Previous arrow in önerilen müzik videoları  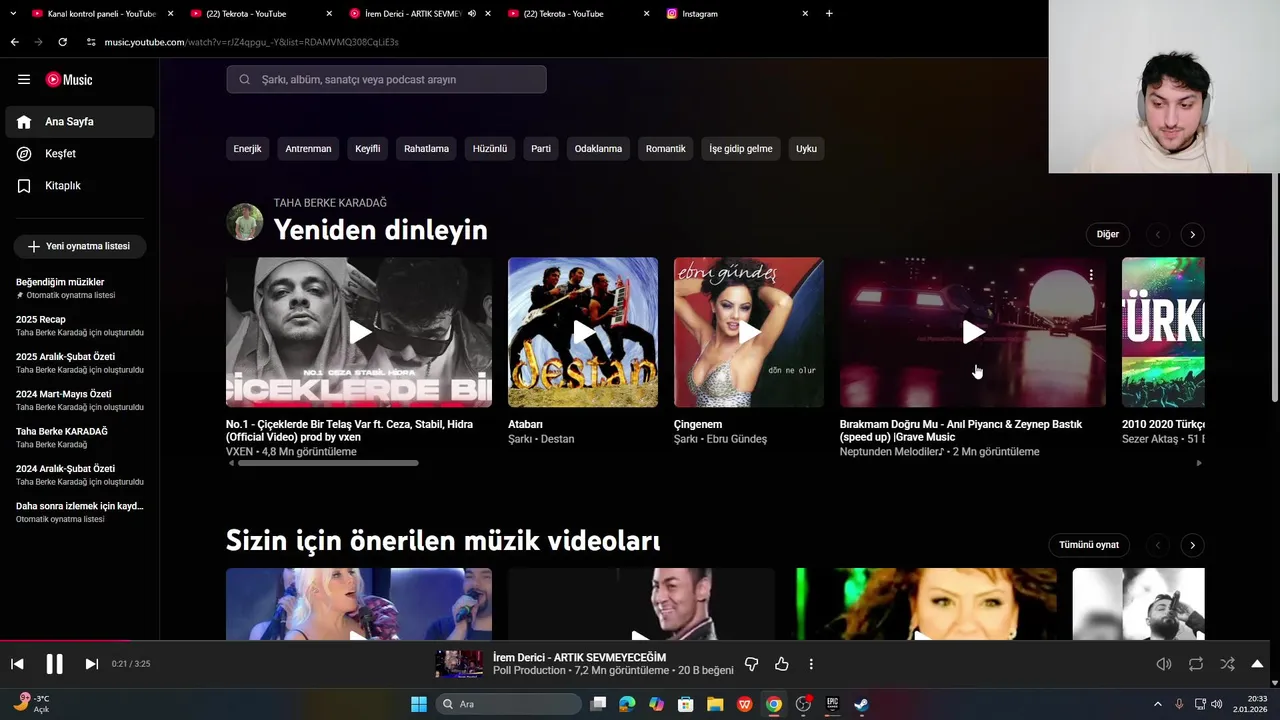pos(1158,545)
